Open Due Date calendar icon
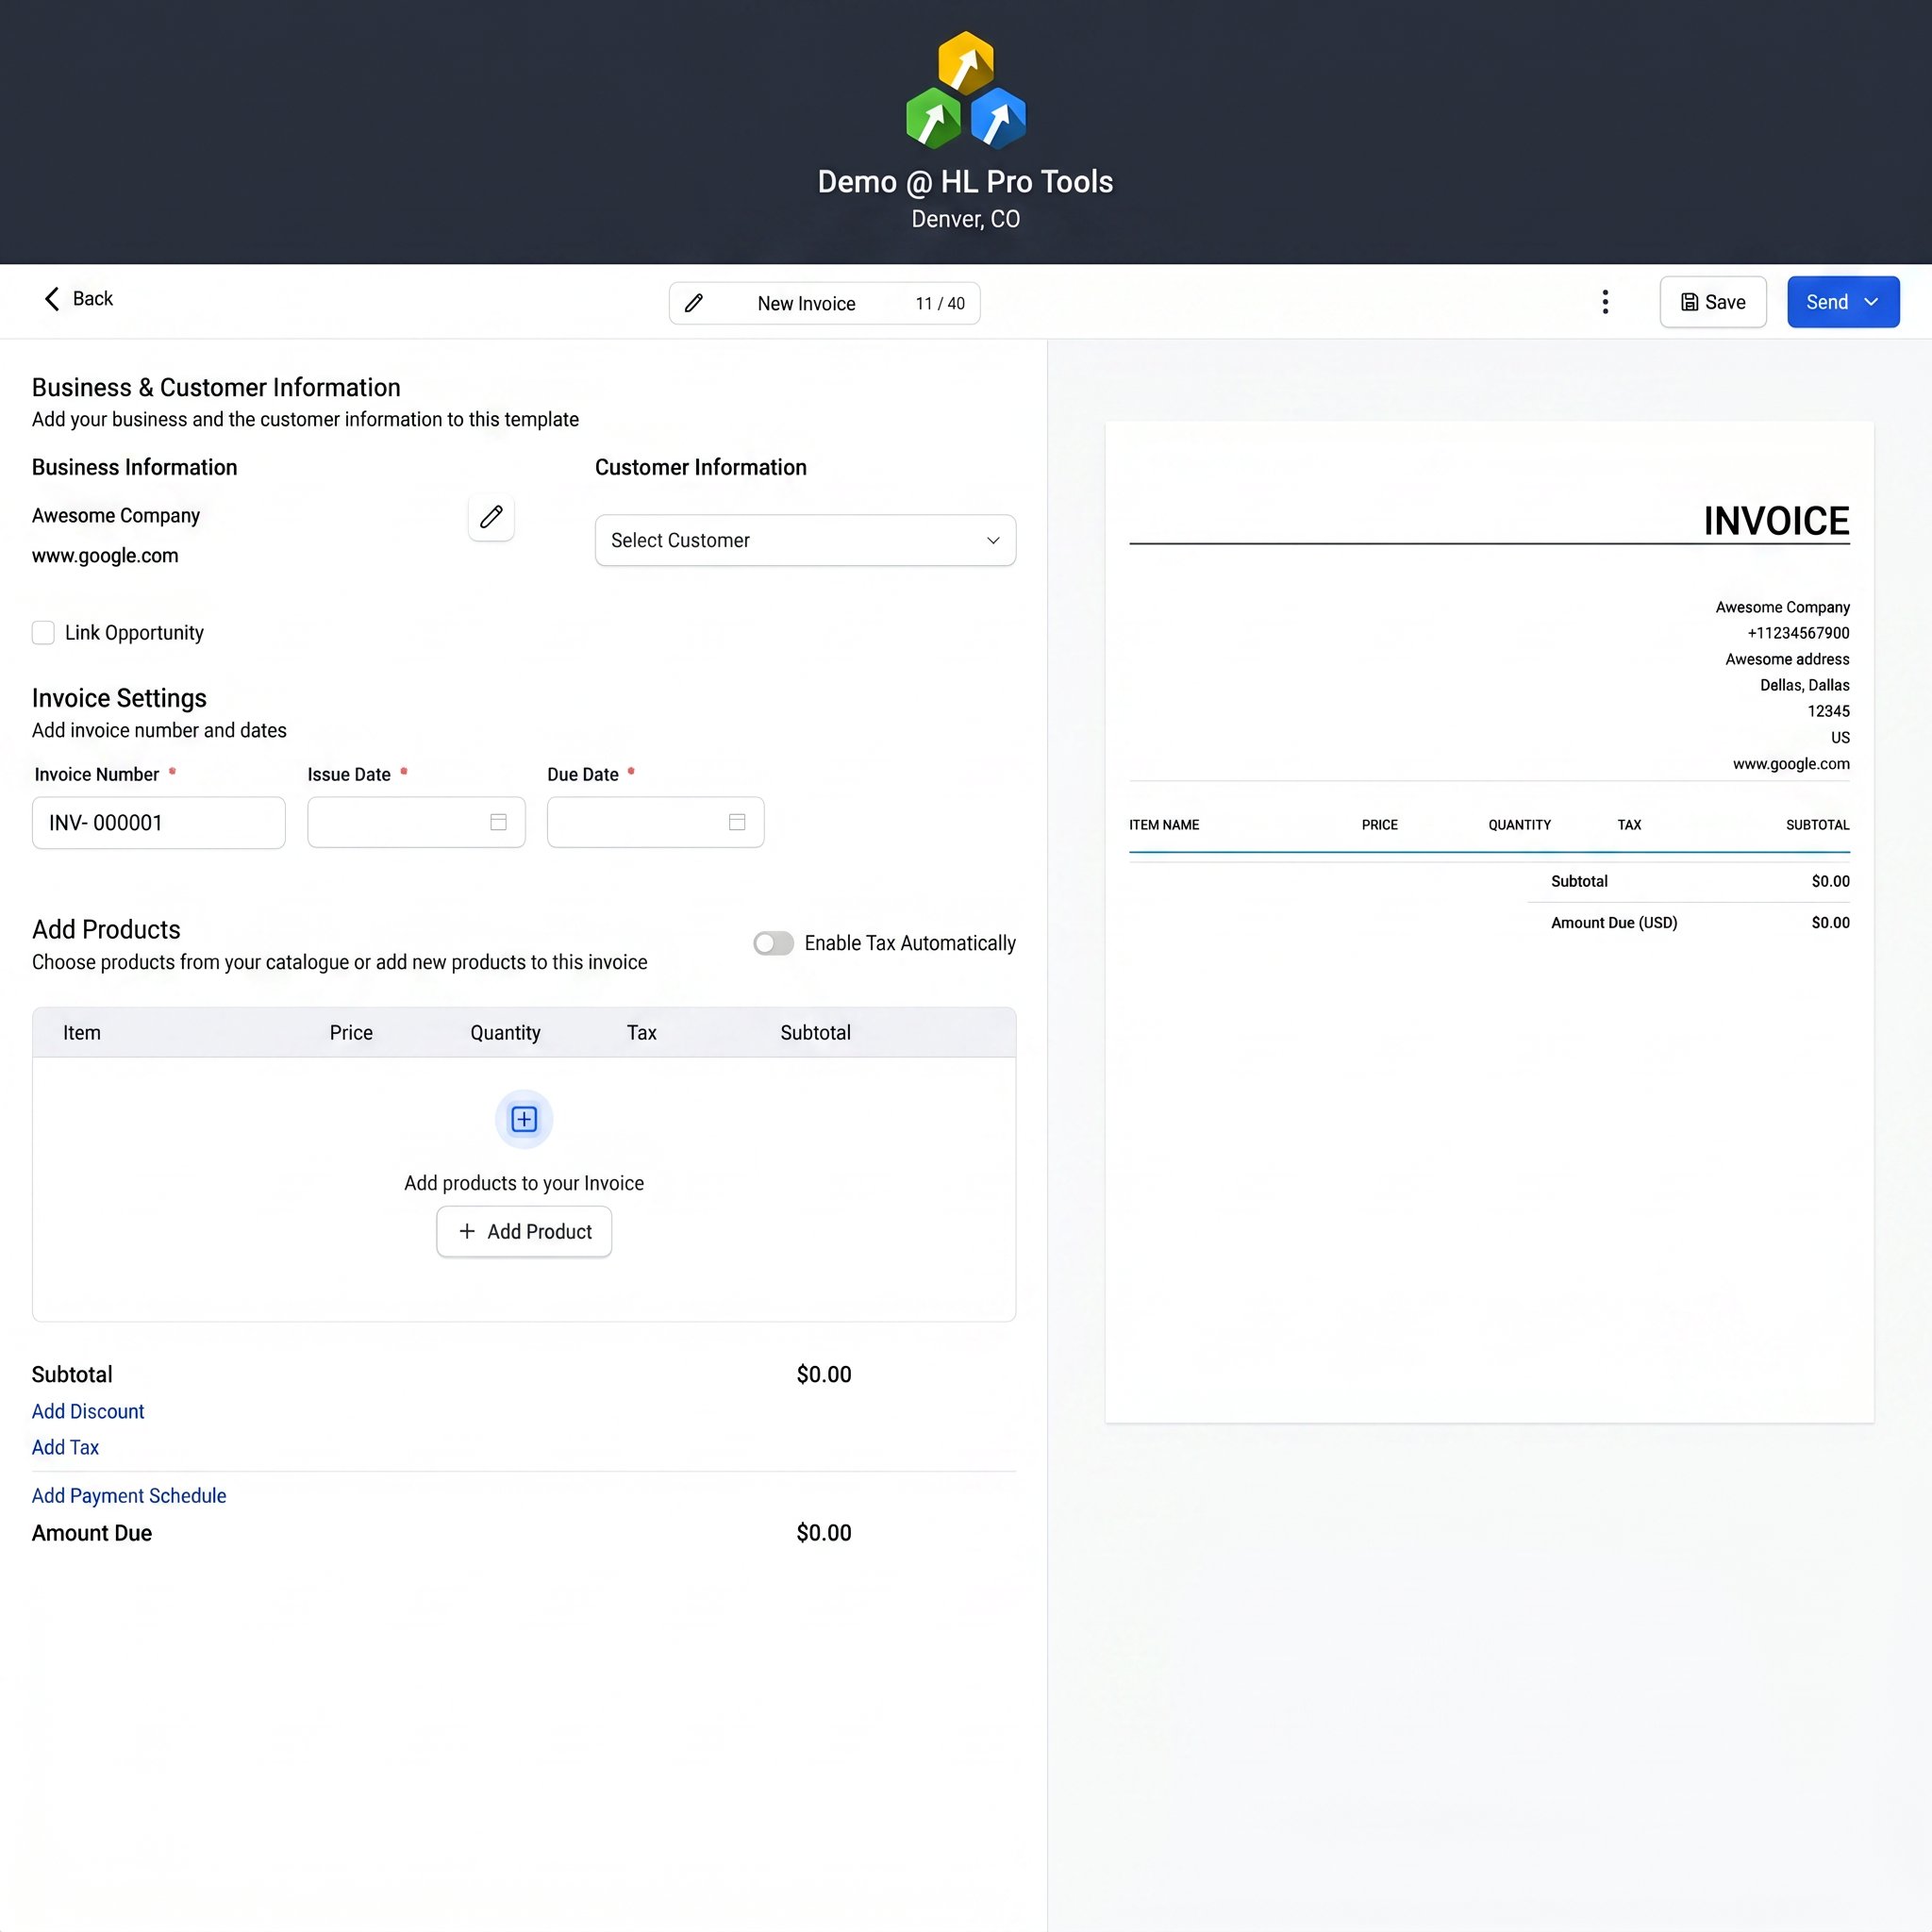This screenshot has height=1932, width=1932. click(737, 822)
